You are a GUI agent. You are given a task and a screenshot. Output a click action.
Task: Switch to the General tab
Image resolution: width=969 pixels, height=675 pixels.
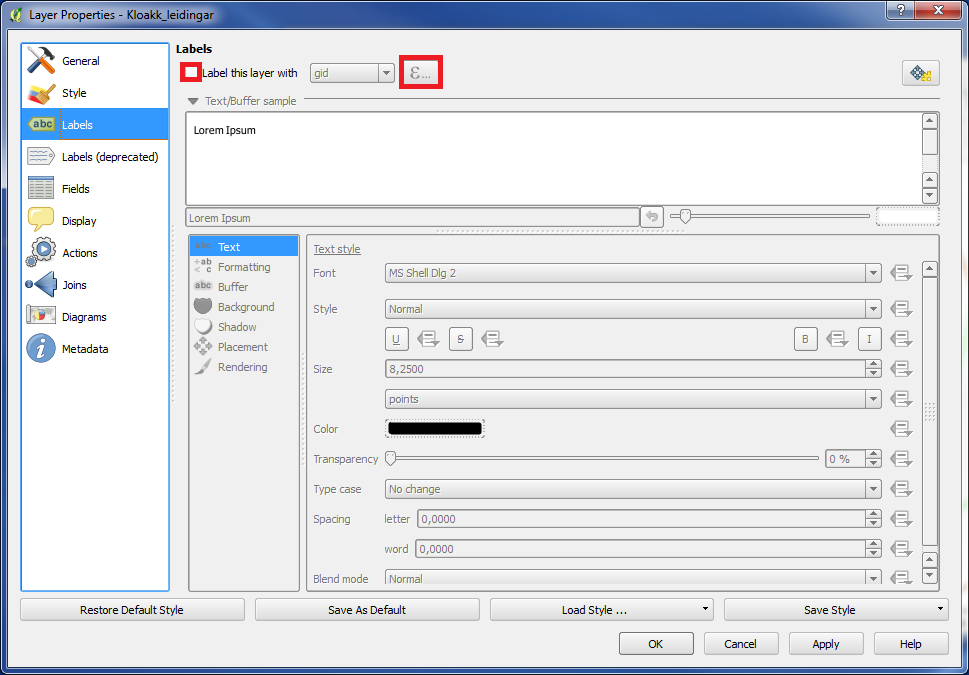coord(95,61)
